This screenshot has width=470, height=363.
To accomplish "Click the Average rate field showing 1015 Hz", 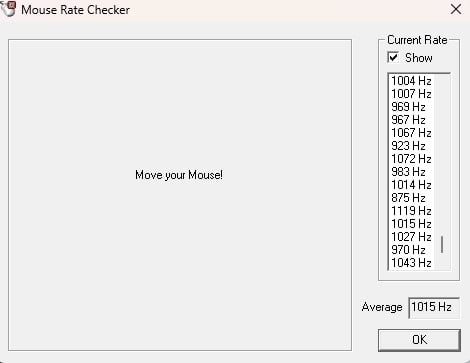I will (x=434, y=307).
